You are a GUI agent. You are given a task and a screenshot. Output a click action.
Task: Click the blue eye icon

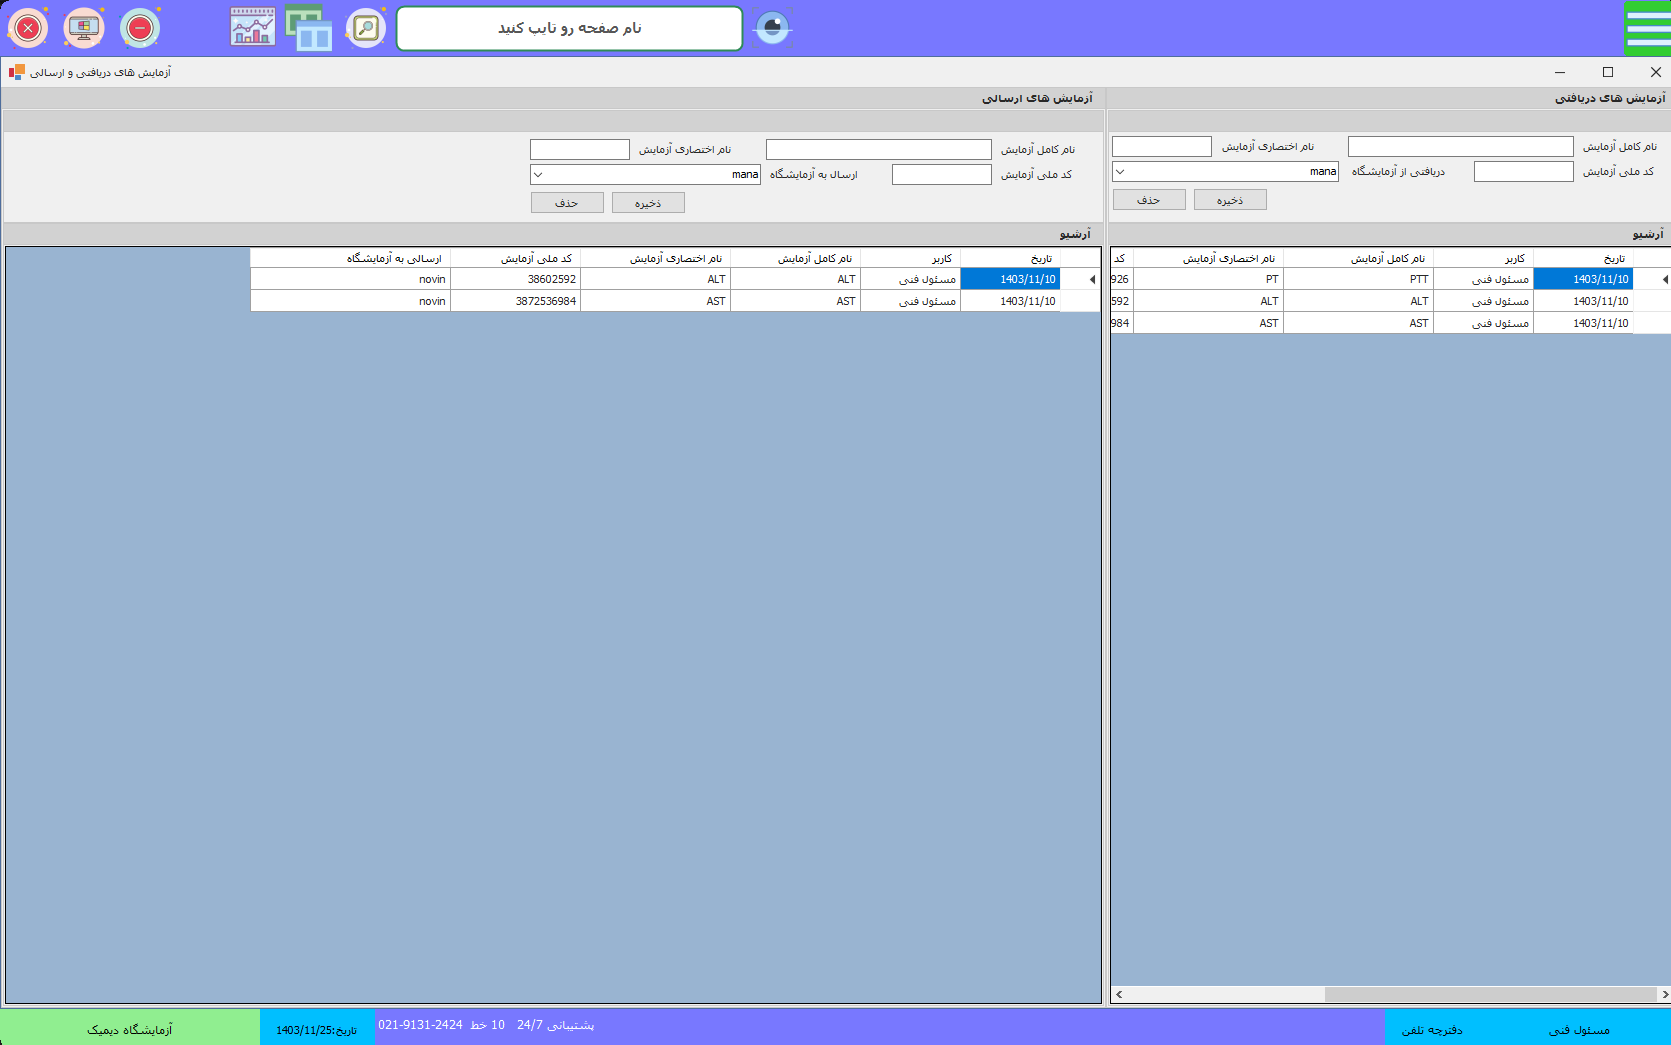coord(772,28)
